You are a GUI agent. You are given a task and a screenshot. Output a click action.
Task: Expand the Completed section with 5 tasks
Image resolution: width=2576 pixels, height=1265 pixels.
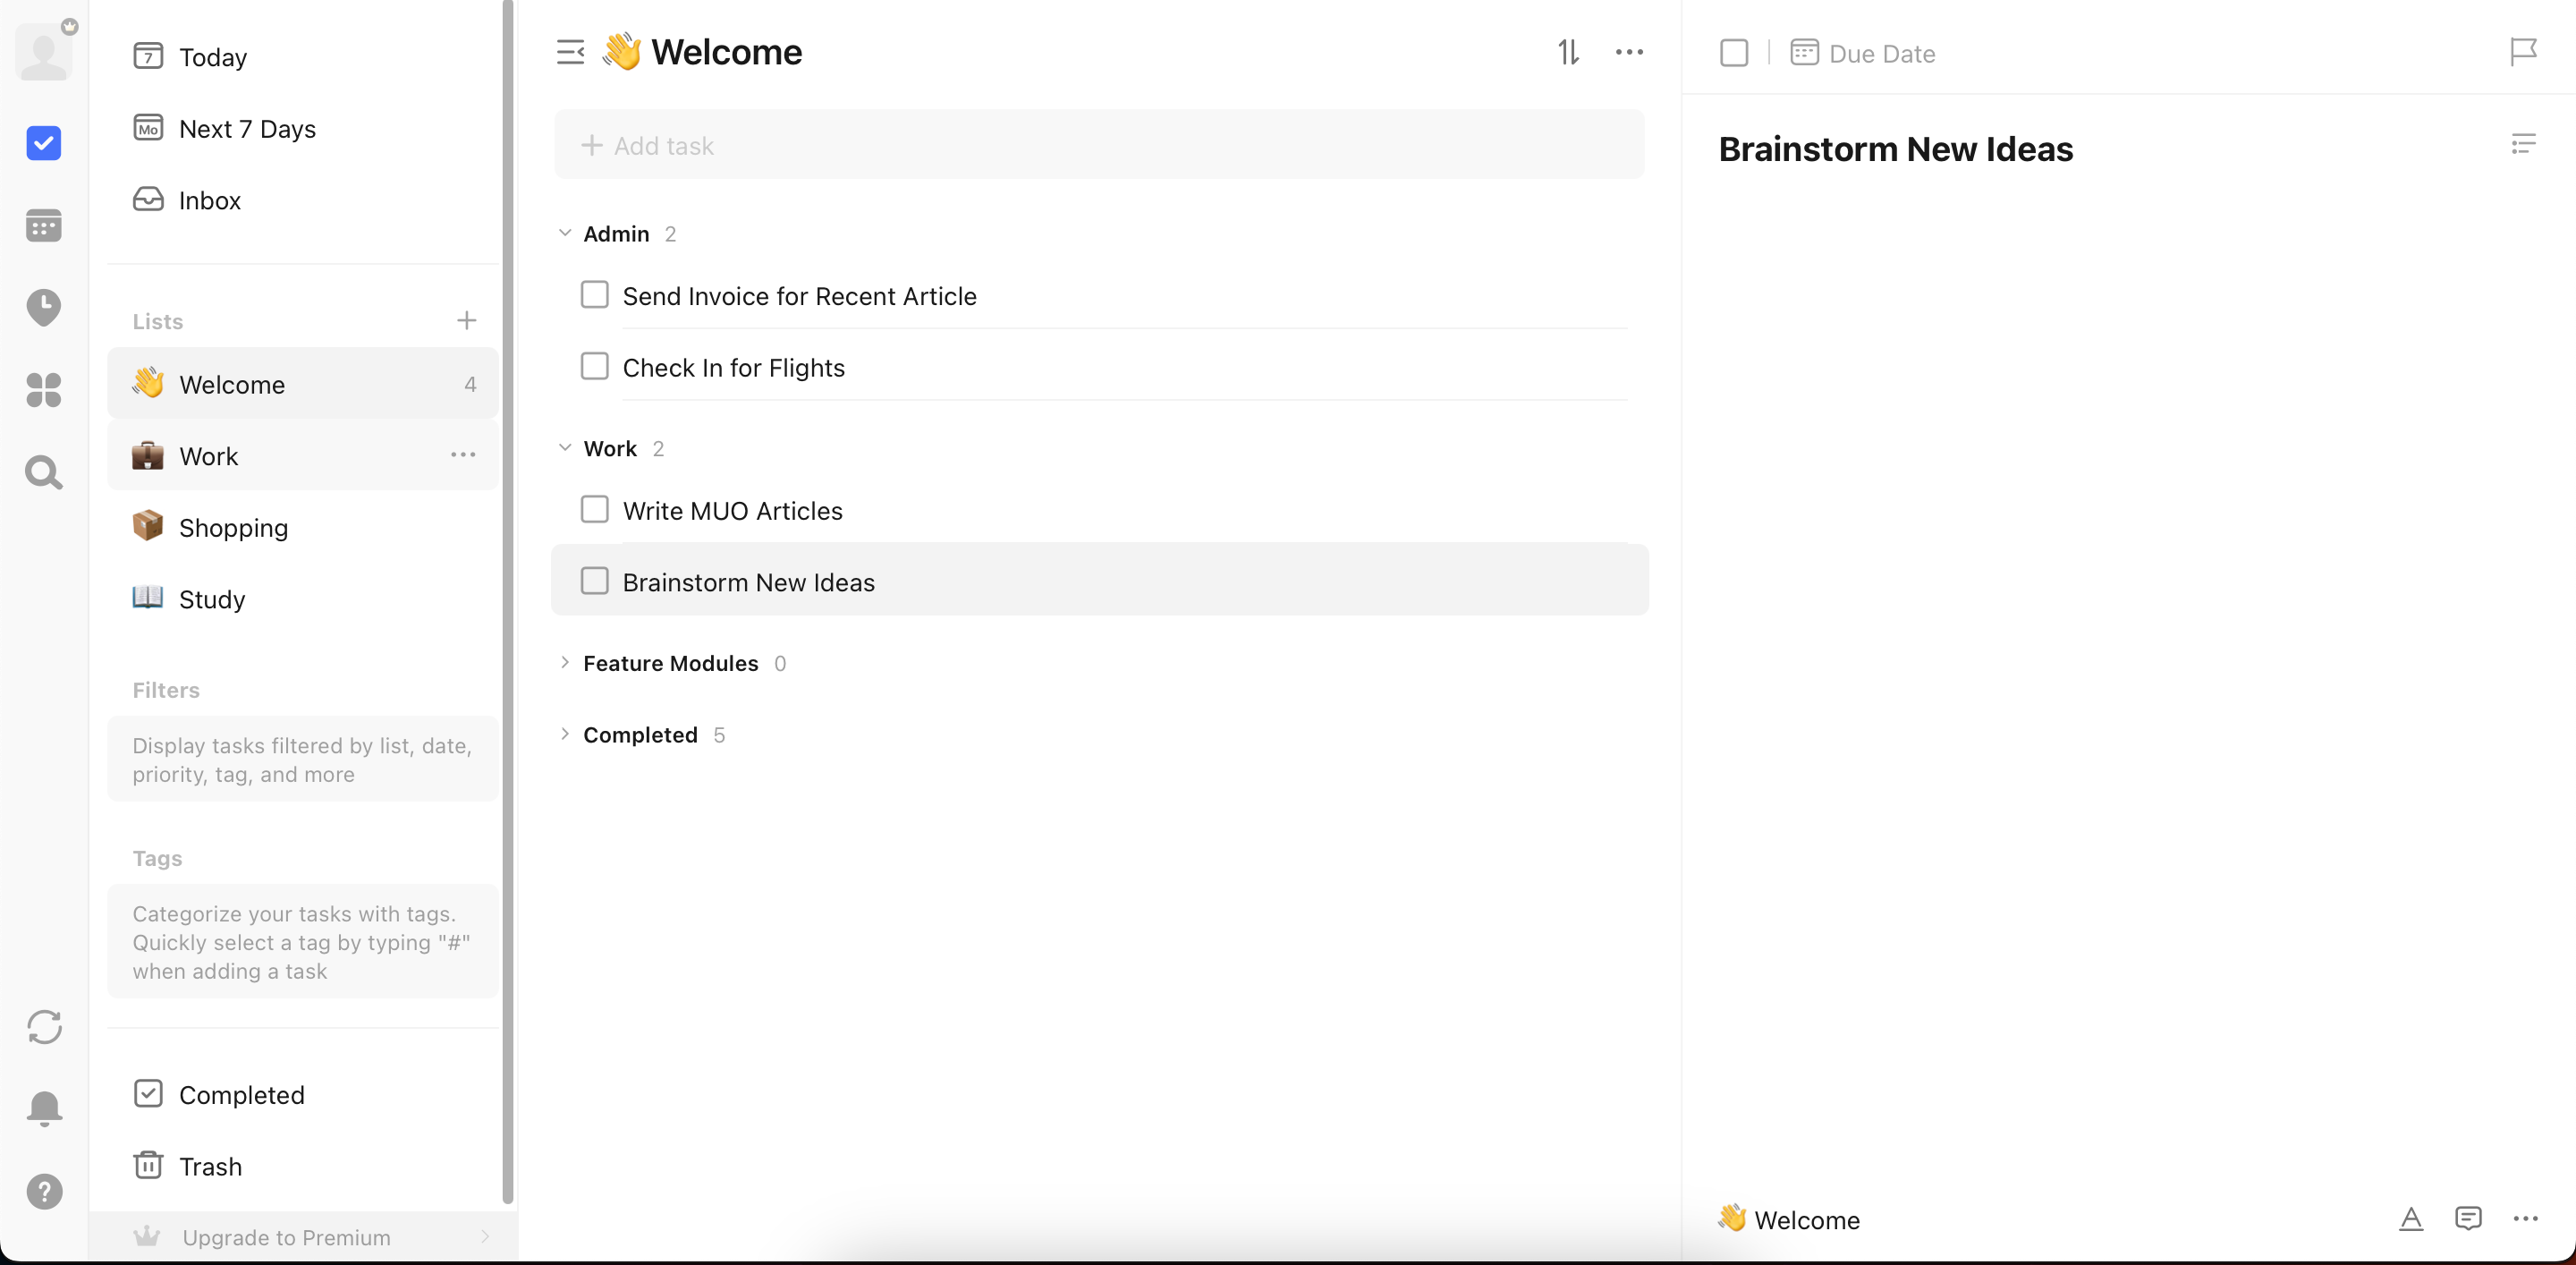coord(565,735)
